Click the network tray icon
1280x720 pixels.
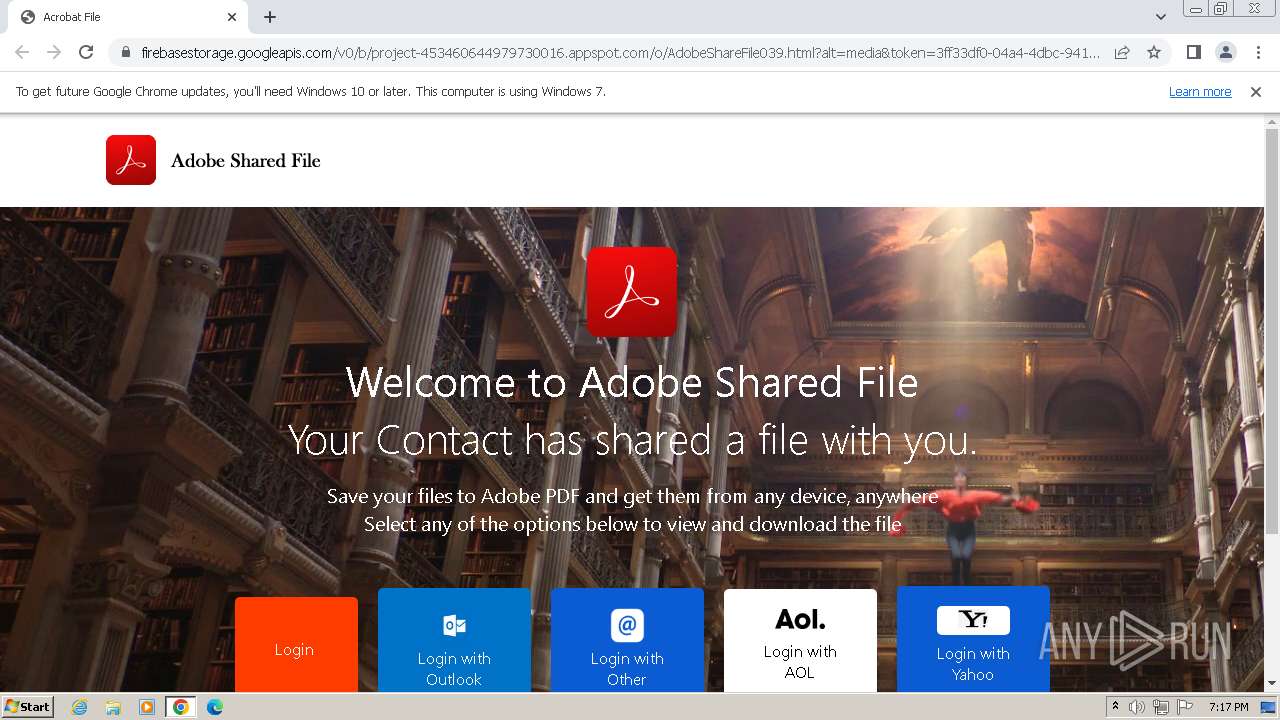click(1161, 707)
